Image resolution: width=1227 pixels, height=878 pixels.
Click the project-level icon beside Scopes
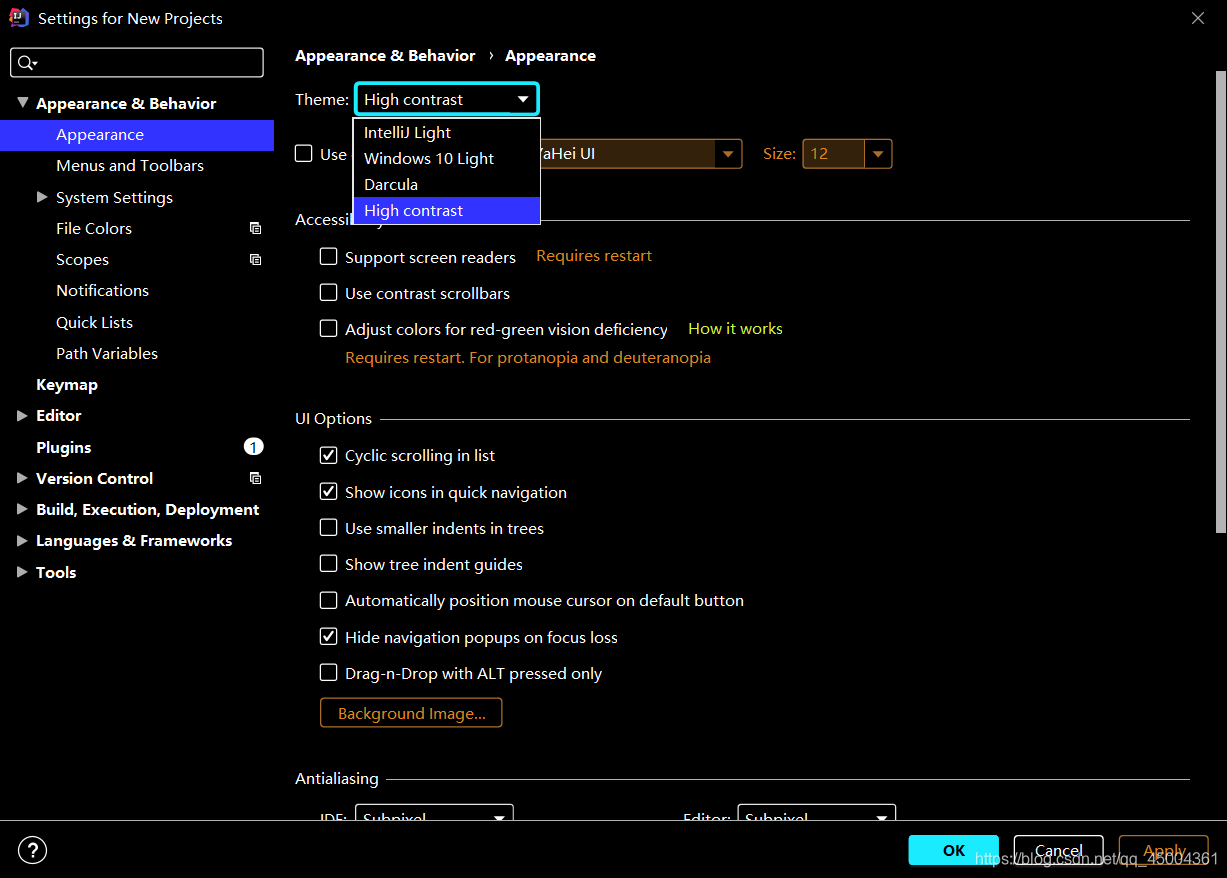(x=255, y=259)
